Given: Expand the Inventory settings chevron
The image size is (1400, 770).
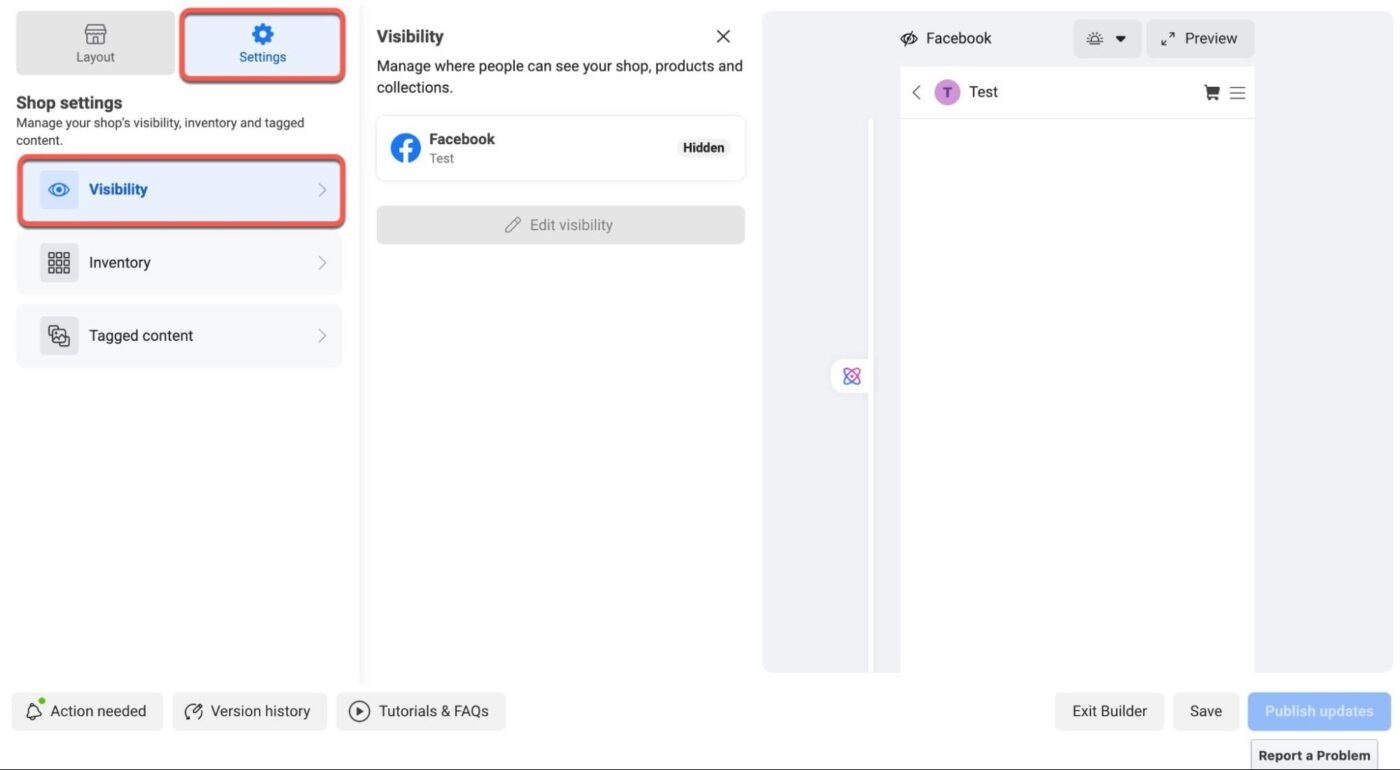Looking at the screenshot, I should tap(322, 262).
